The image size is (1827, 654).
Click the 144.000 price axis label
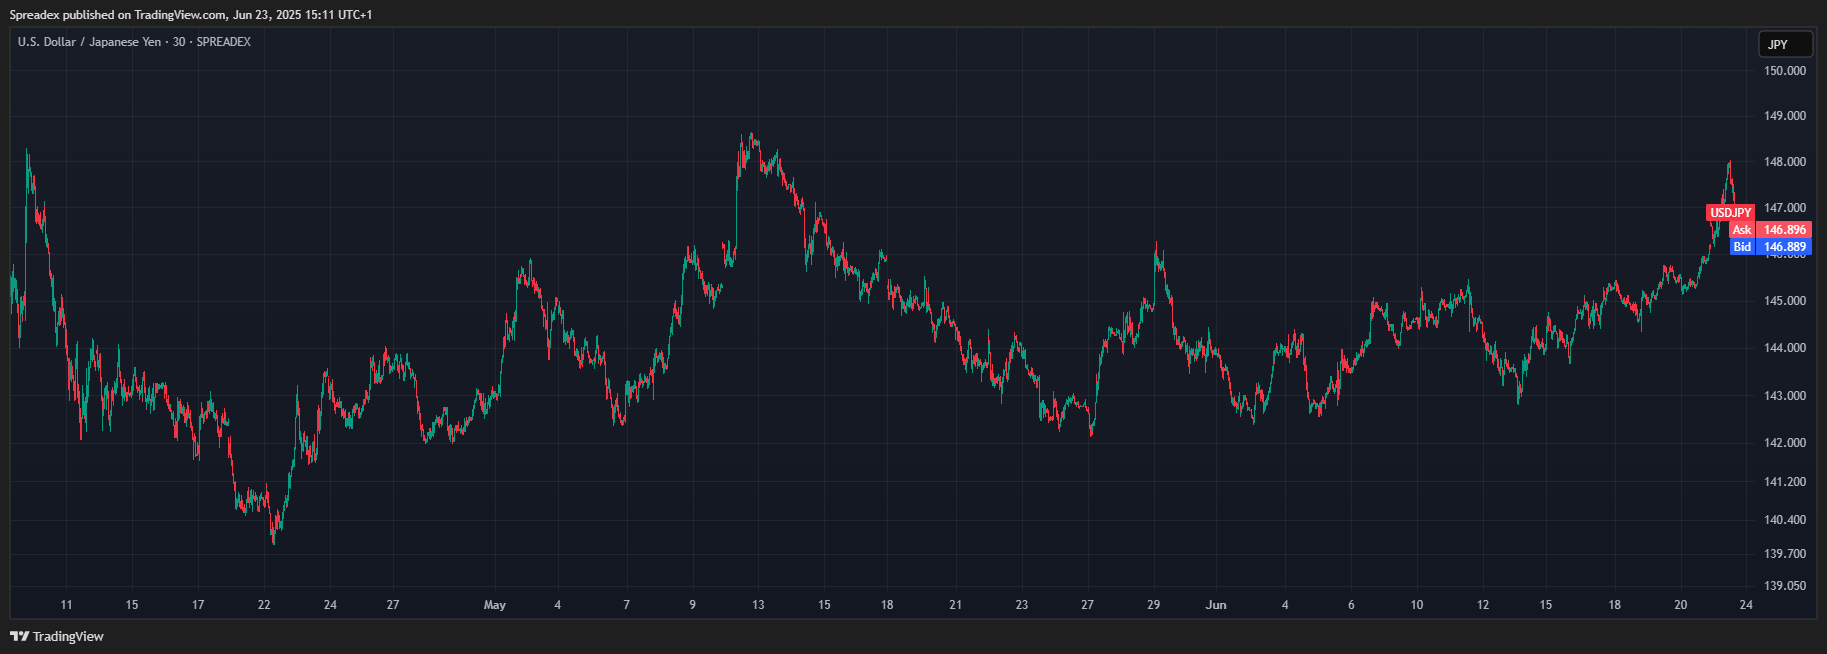[1785, 348]
